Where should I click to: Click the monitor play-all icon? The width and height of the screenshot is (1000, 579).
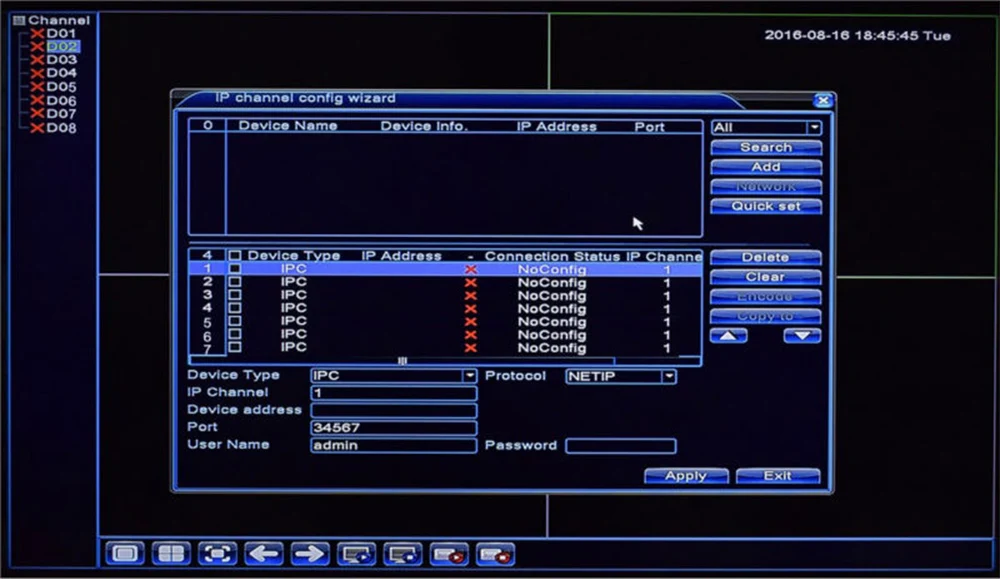[x=357, y=553]
